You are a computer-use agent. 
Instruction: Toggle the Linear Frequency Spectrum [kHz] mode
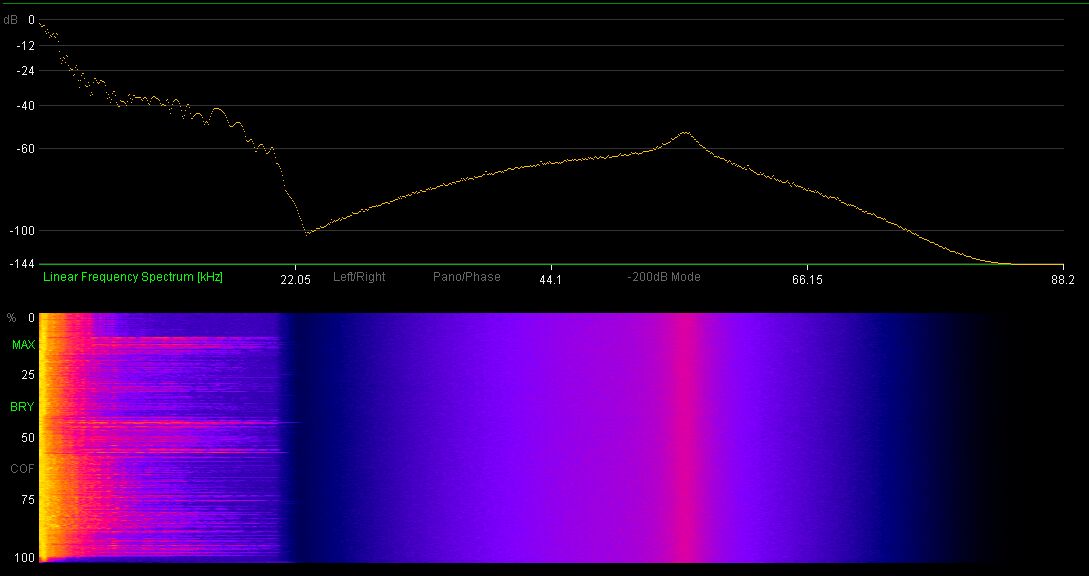click(132, 277)
